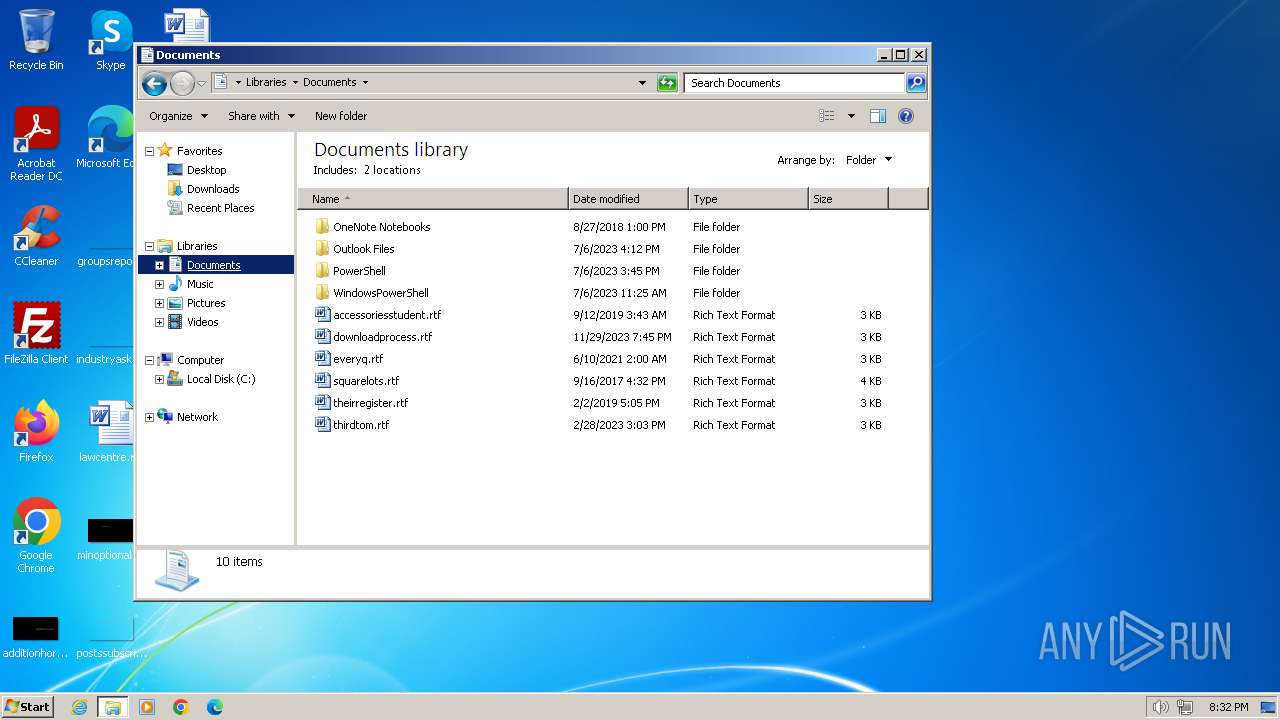Viewport: 1280px width, 720px height.
Task: Select thirdtom.rtf file
Action: (x=360, y=425)
